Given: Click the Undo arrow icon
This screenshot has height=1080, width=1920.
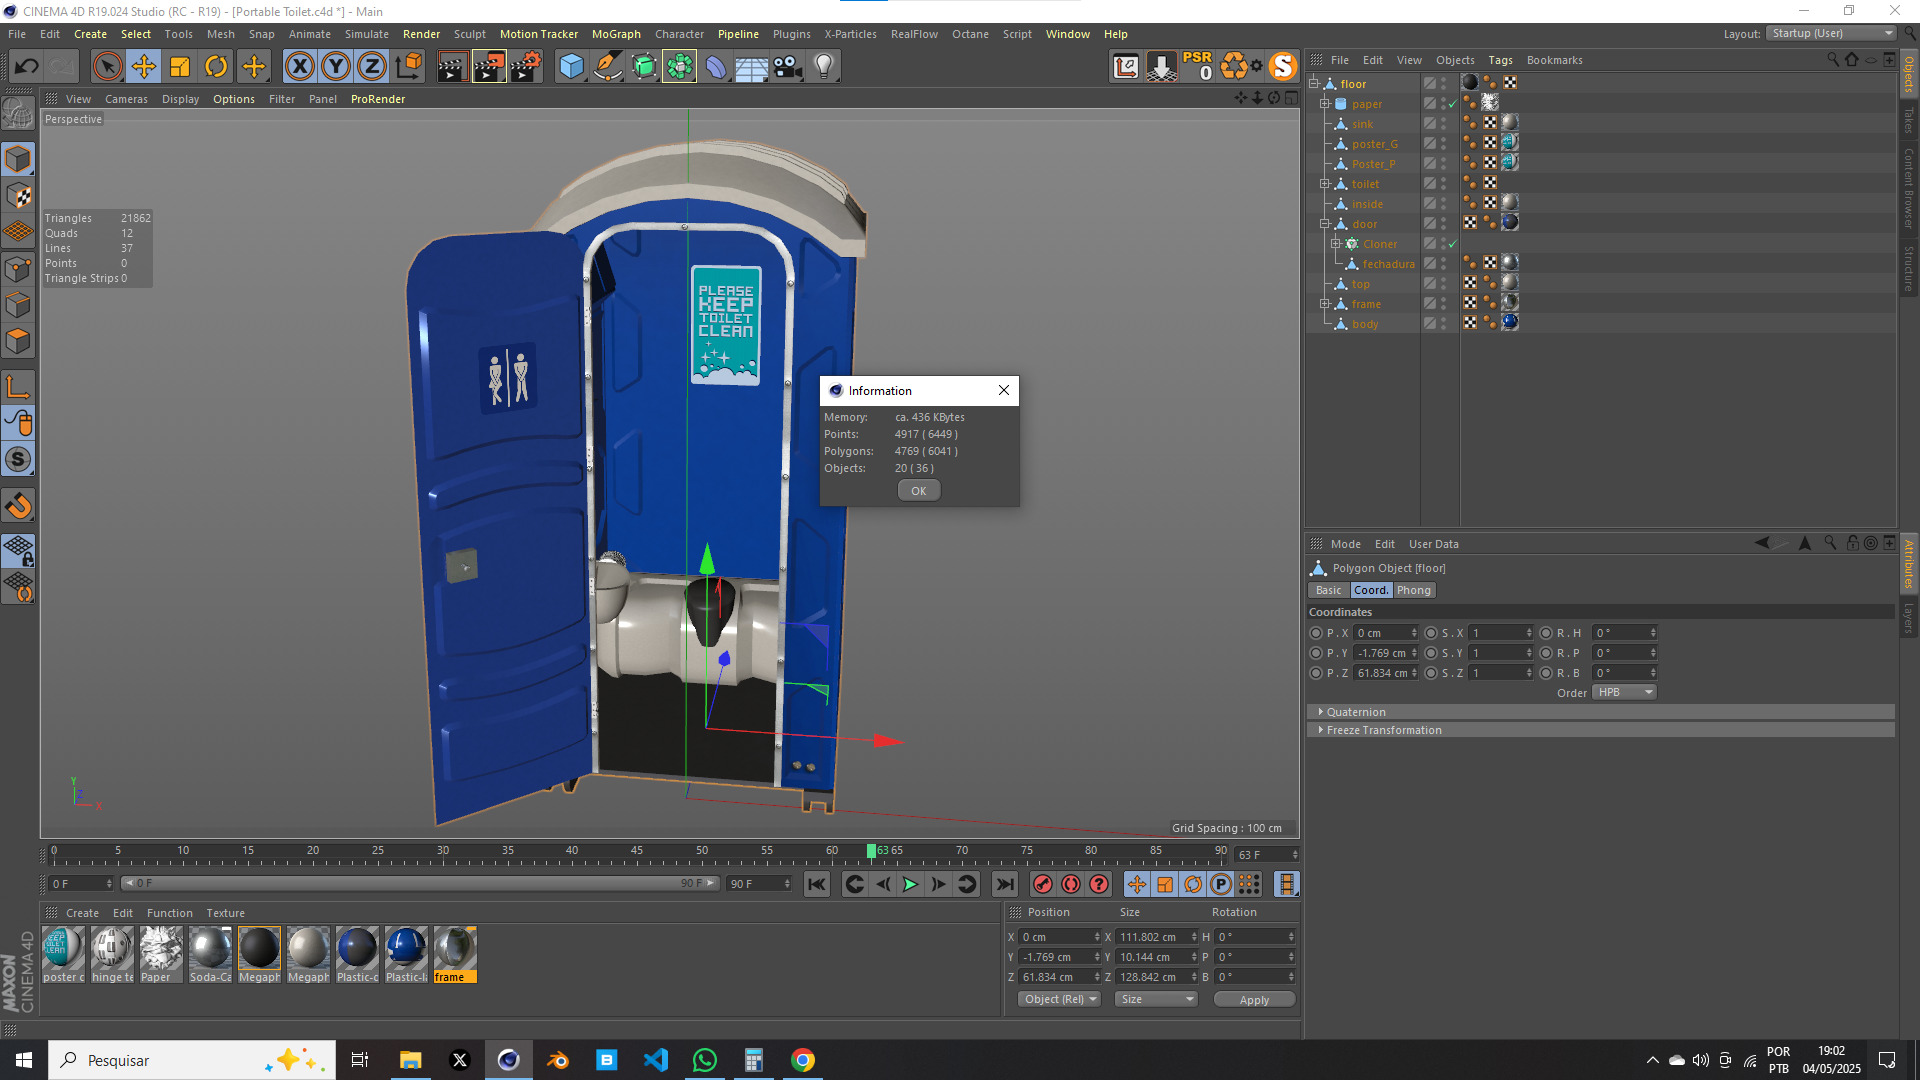Looking at the screenshot, I should click(27, 67).
